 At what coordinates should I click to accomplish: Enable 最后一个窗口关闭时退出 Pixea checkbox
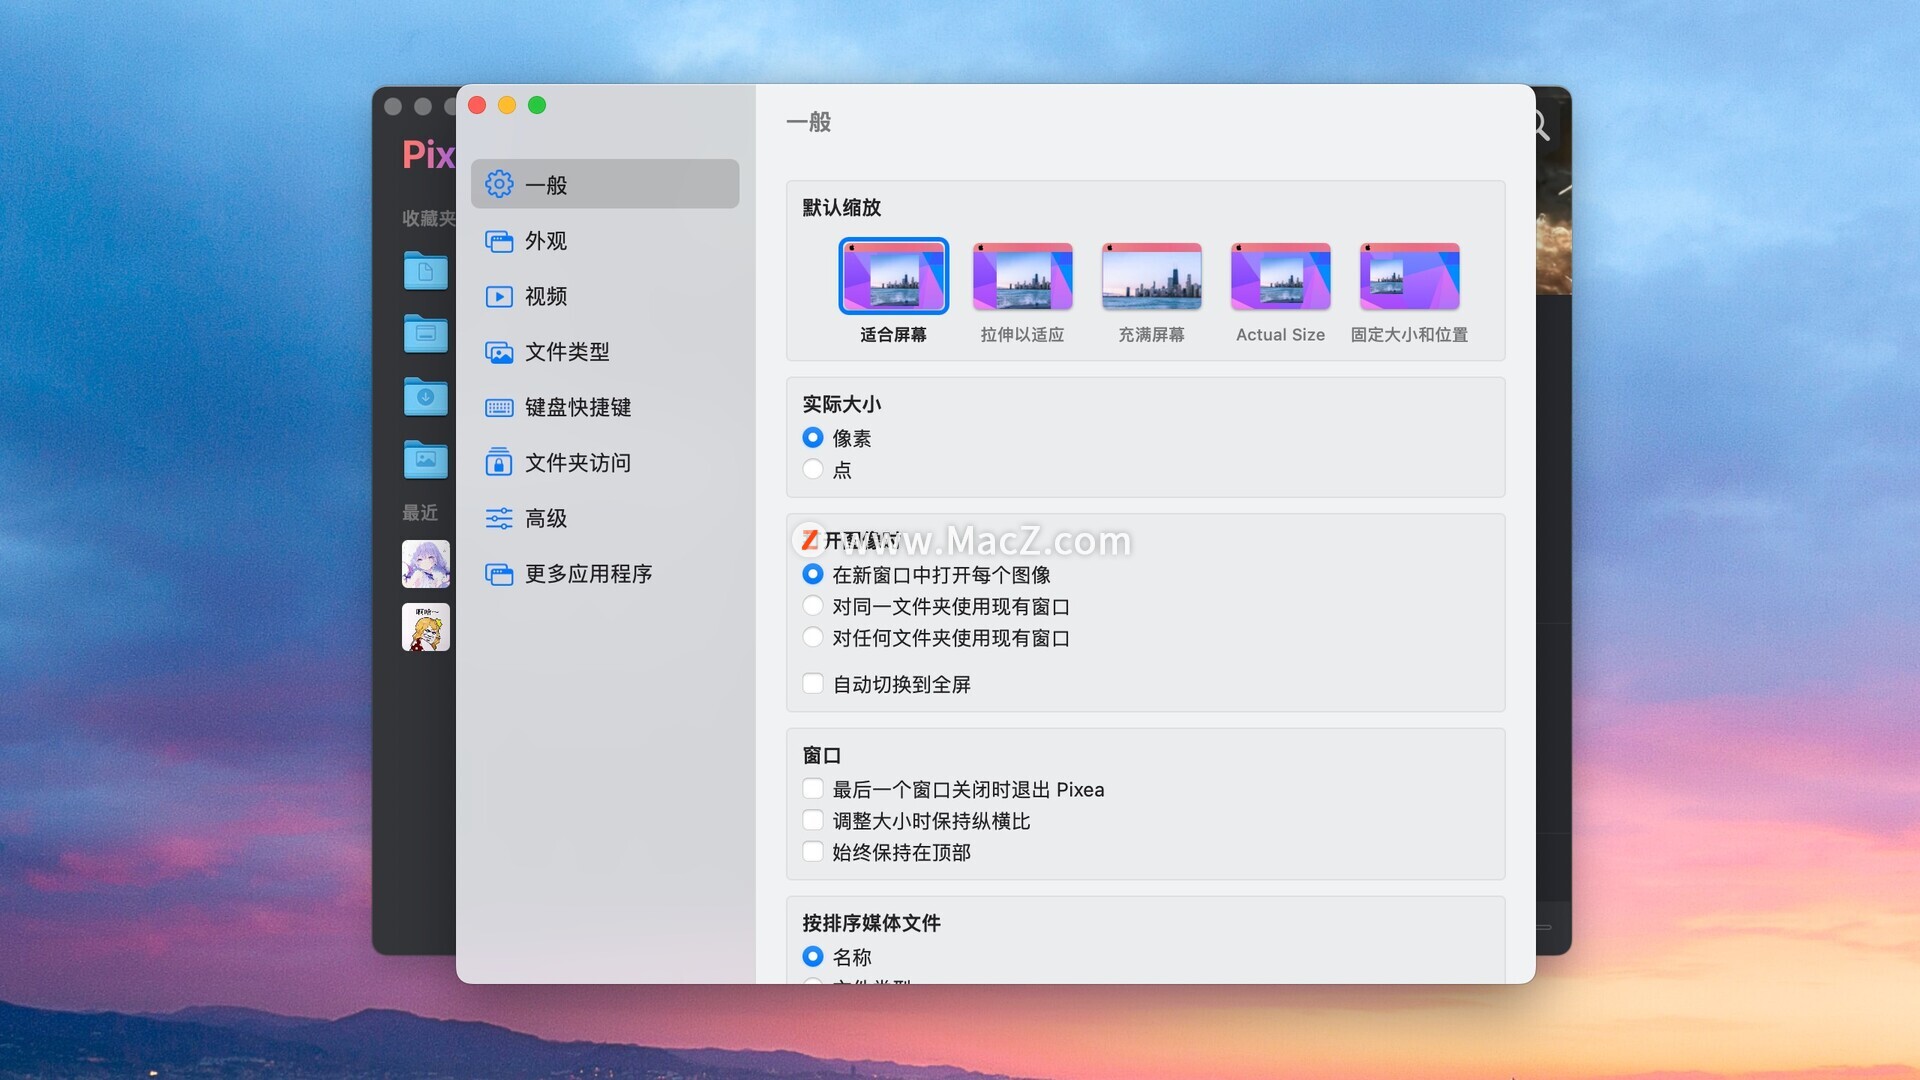click(813, 789)
